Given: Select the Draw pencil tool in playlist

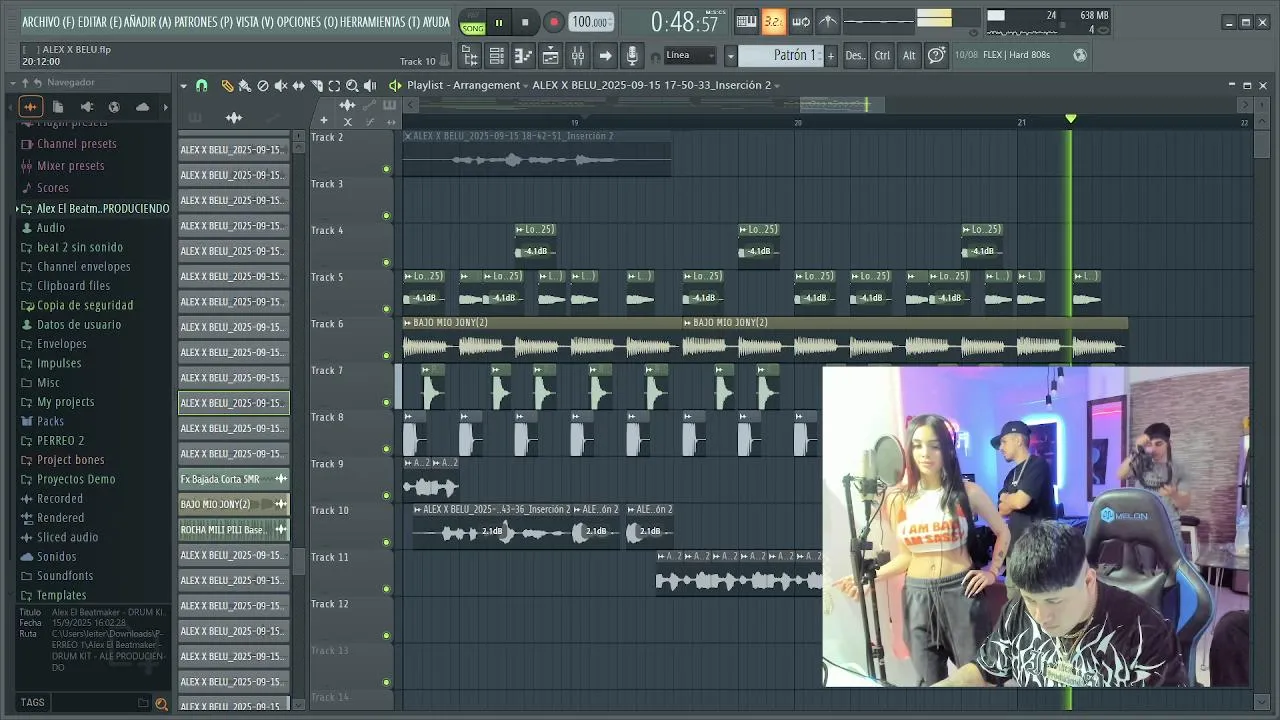Looking at the screenshot, I should [227, 86].
